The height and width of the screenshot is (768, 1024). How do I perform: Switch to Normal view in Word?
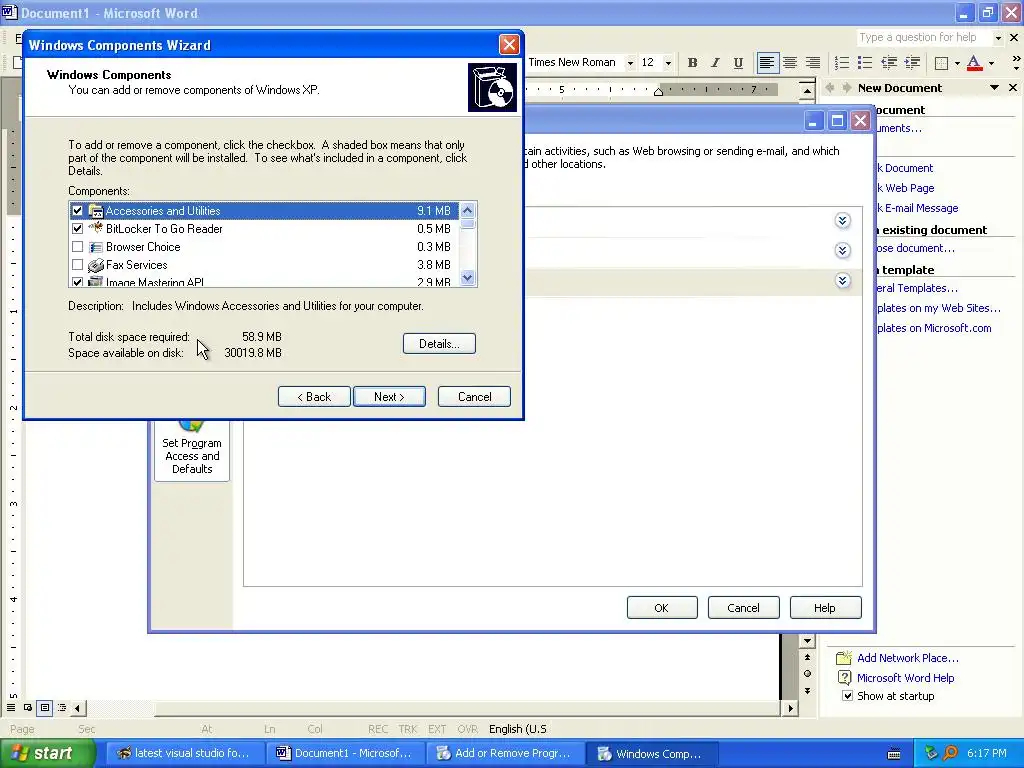11,707
